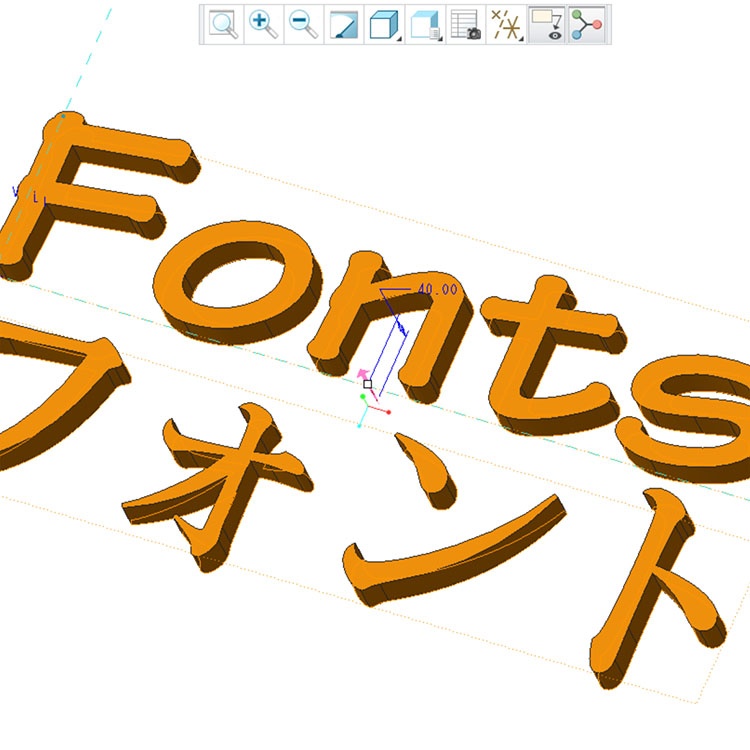Viewport: 750px width, 750px height.
Task: Repaint the graphics window
Action: point(344,25)
